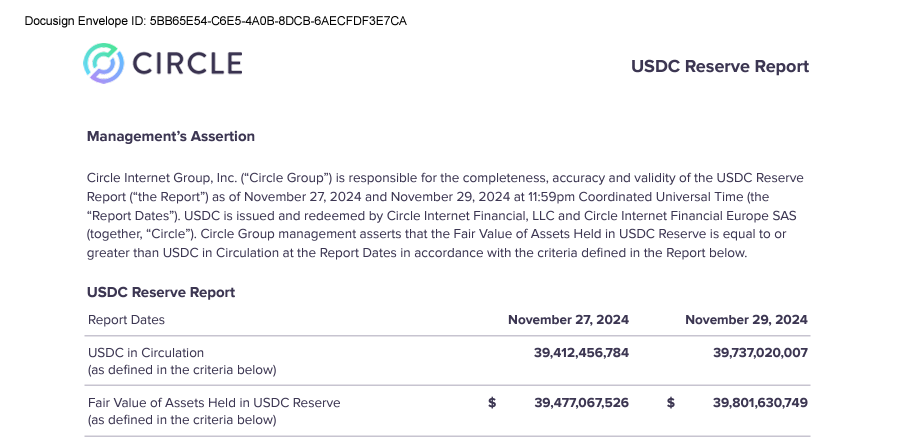Select the Docusign Envelope ID text

coord(215,21)
